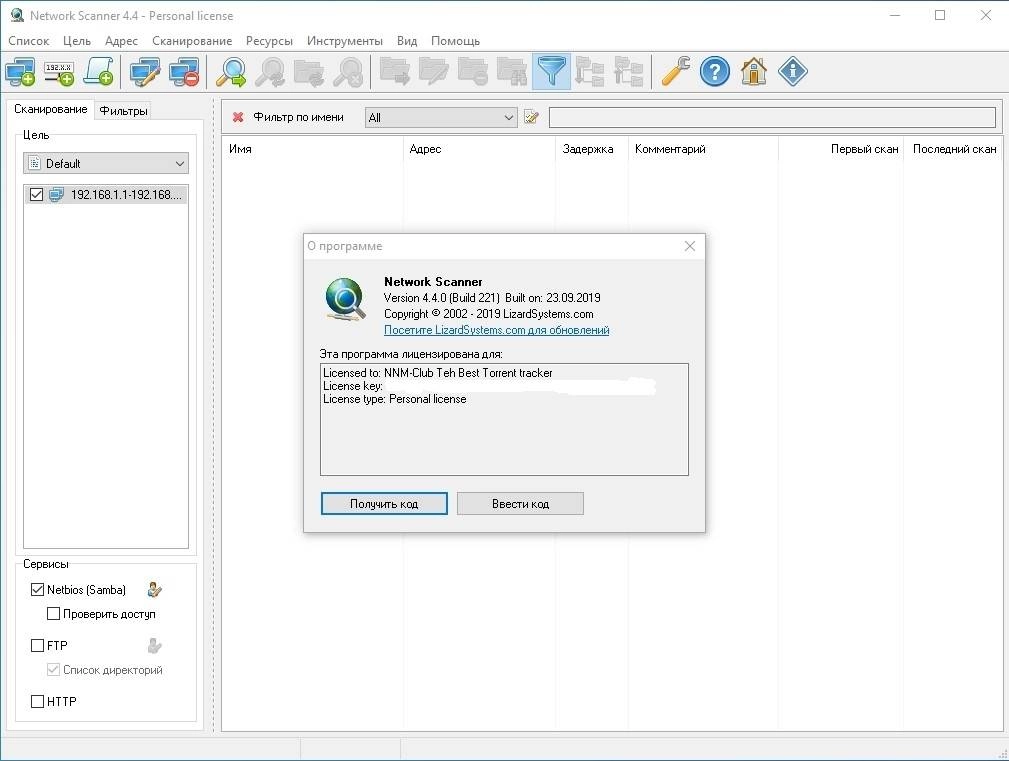1009x761 pixels.
Task: Switch to the Сканирование panel tab
Action: click(x=51, y=109)
